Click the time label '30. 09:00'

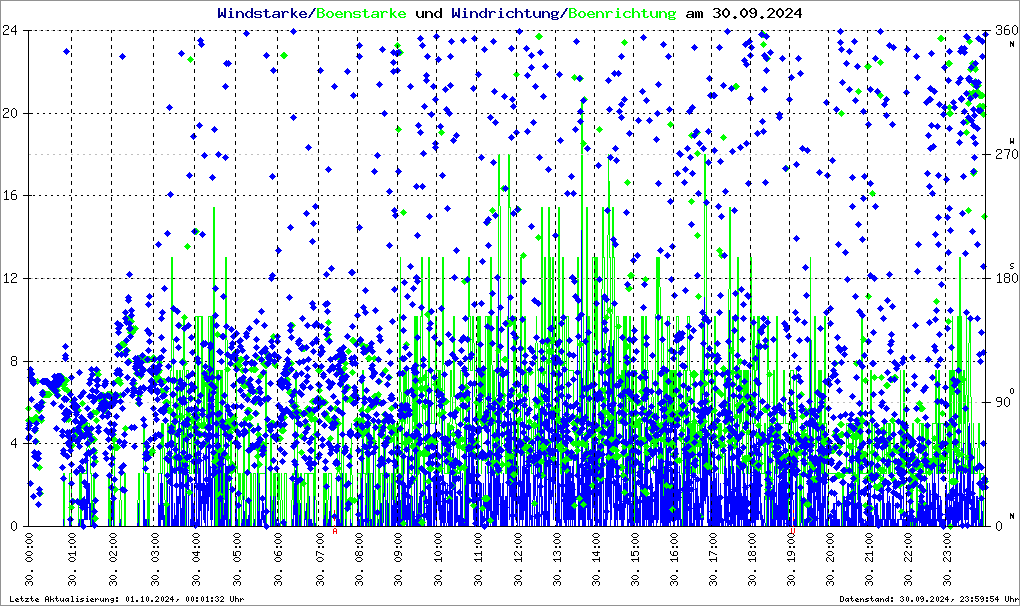pos(398,560)
